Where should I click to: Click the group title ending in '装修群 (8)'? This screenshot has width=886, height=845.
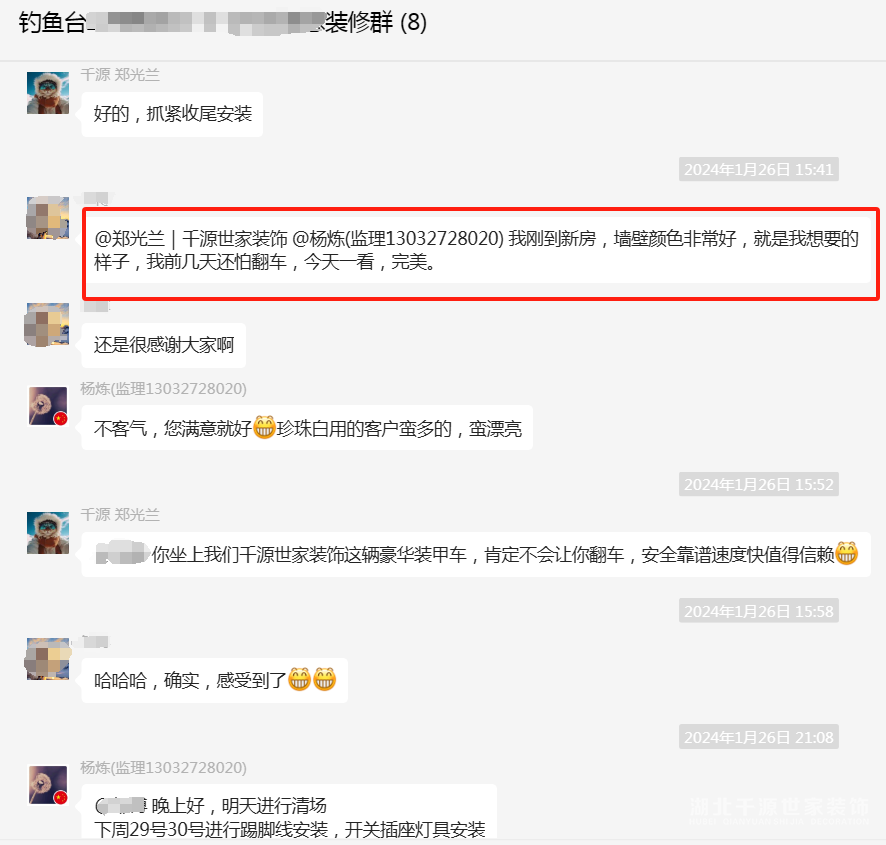223,23
